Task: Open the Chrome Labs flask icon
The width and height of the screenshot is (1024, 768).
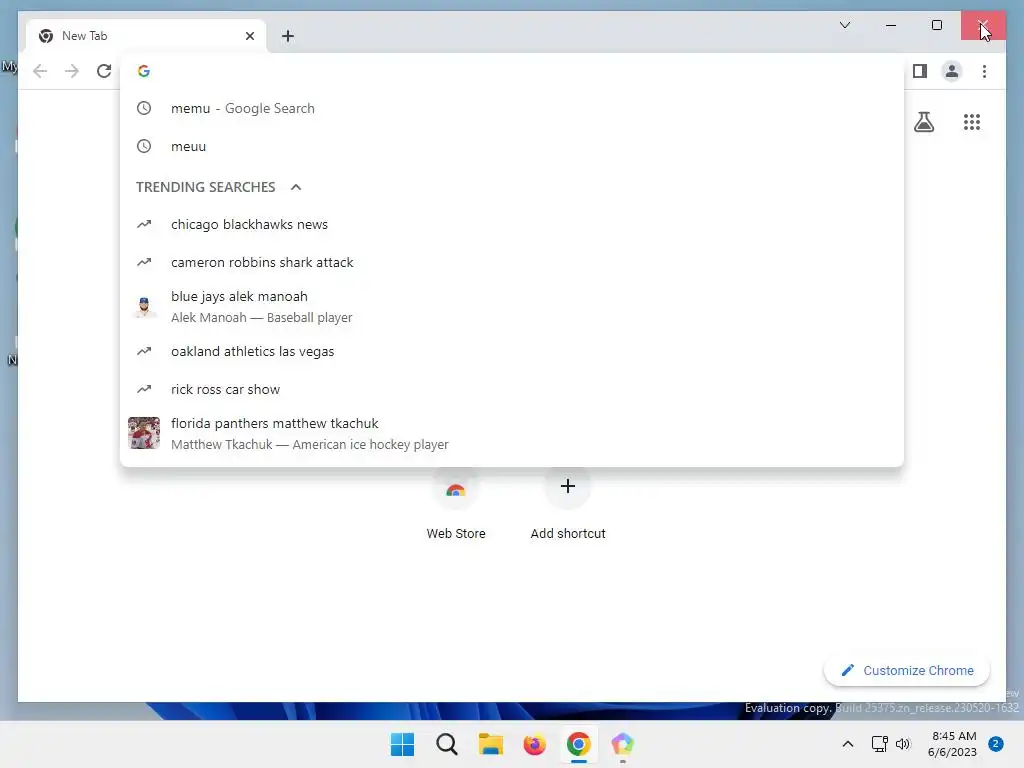Action: coord(923,122)
